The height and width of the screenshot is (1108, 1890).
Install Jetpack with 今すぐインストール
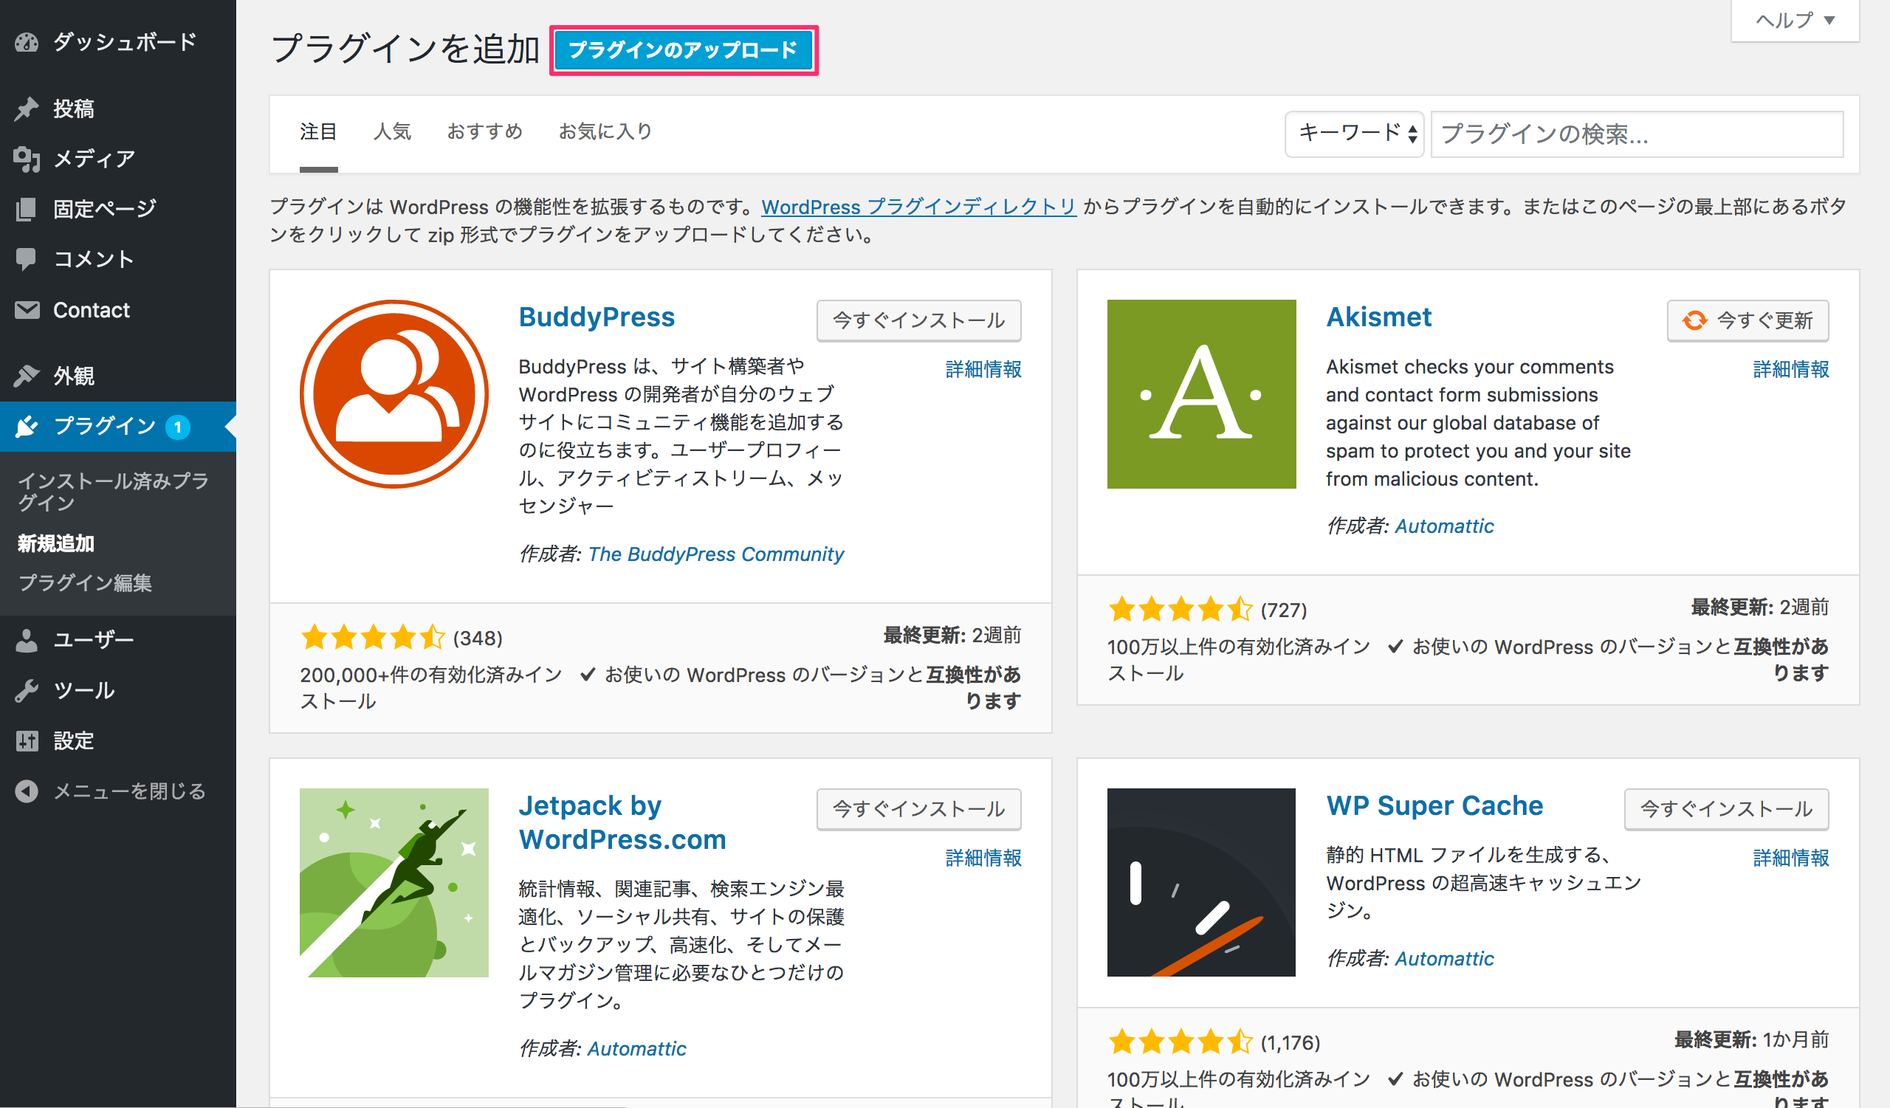(919, 809)
